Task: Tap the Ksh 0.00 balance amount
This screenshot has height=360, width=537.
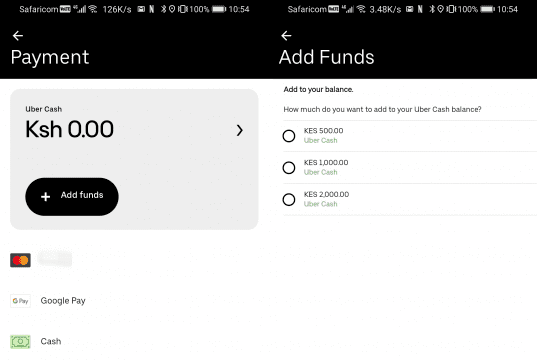Action: coord(70,129)
